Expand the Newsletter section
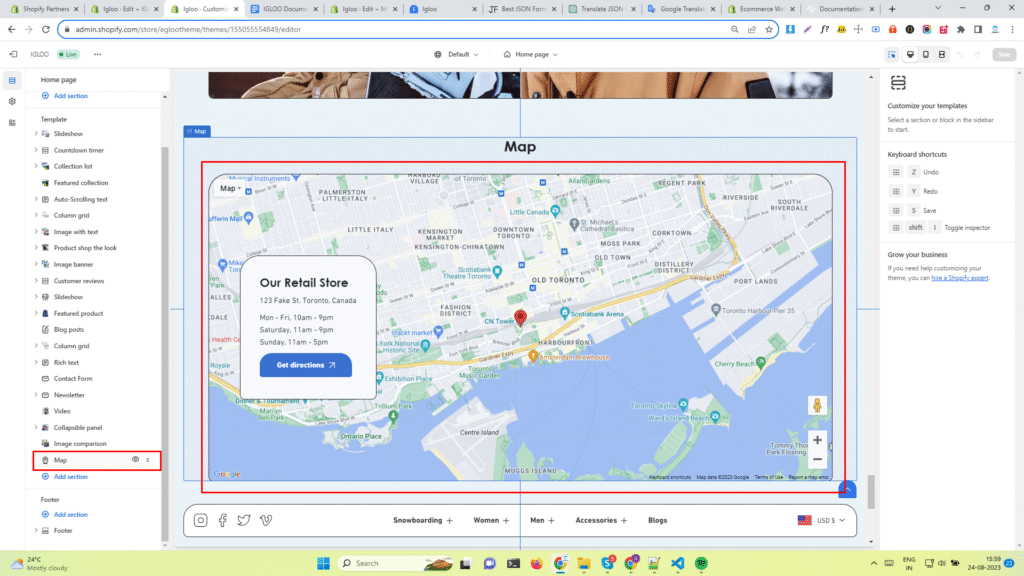Viewport: 1024px width, 576px height. pos(36,395)
